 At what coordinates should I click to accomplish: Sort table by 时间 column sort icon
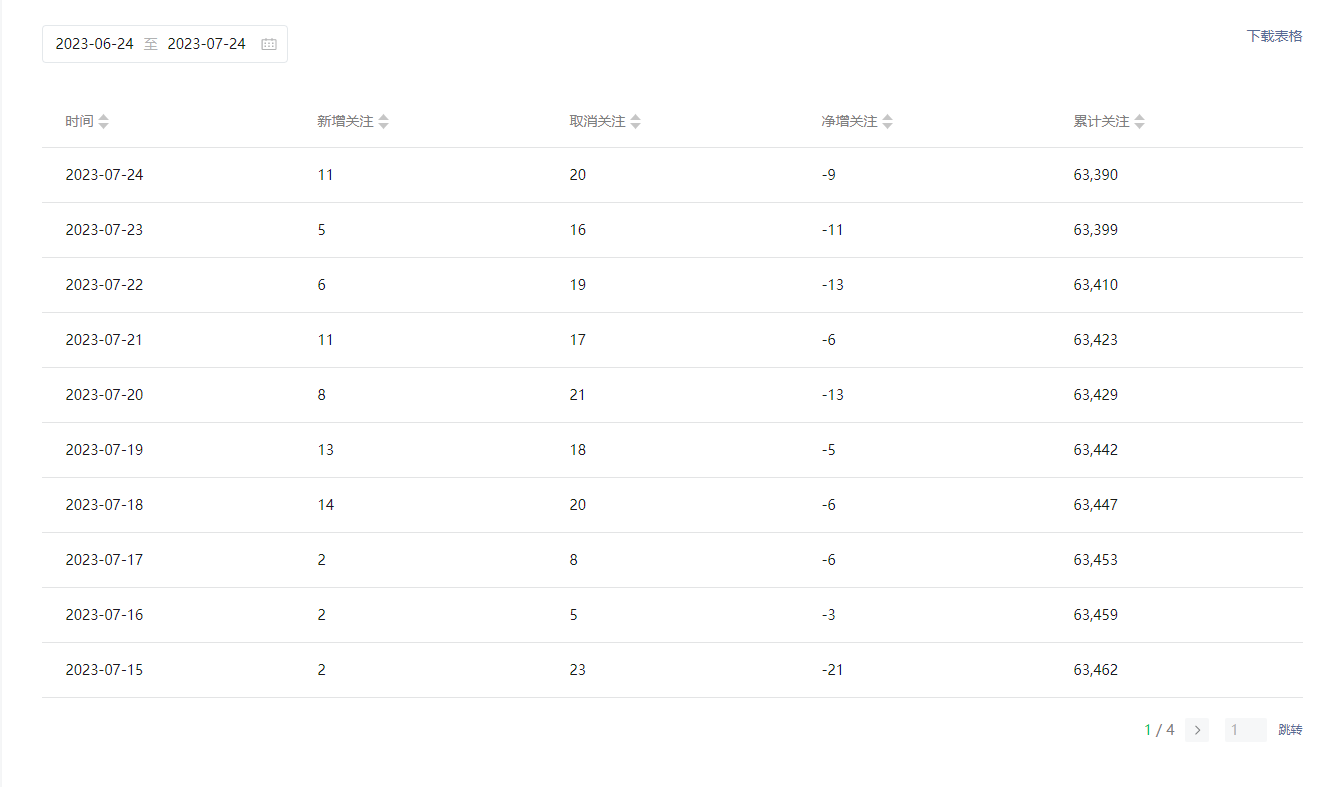[104, 121]
